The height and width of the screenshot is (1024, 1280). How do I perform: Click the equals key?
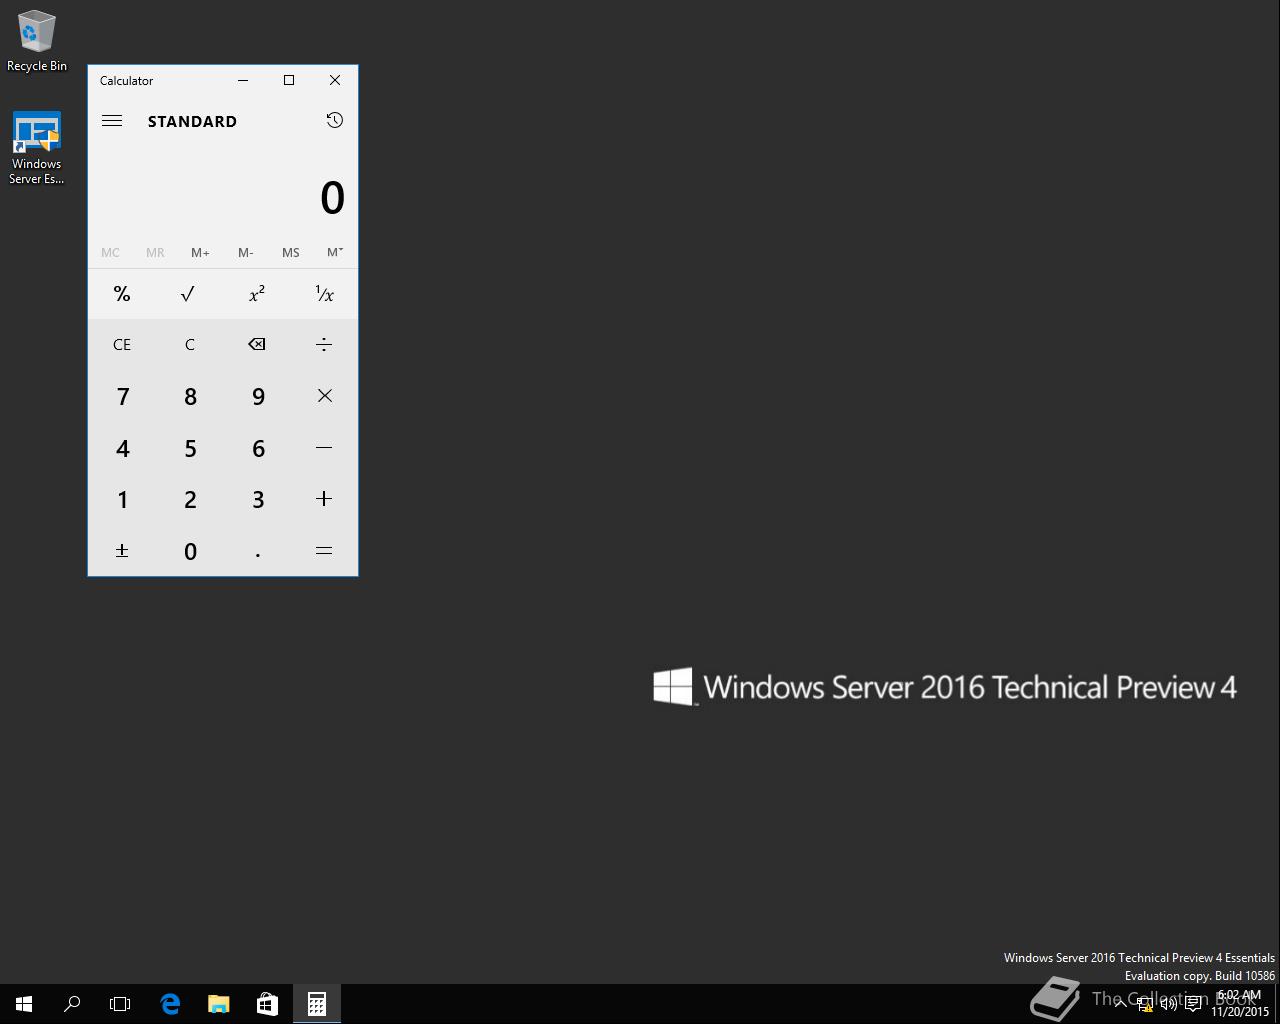point(324,551)
